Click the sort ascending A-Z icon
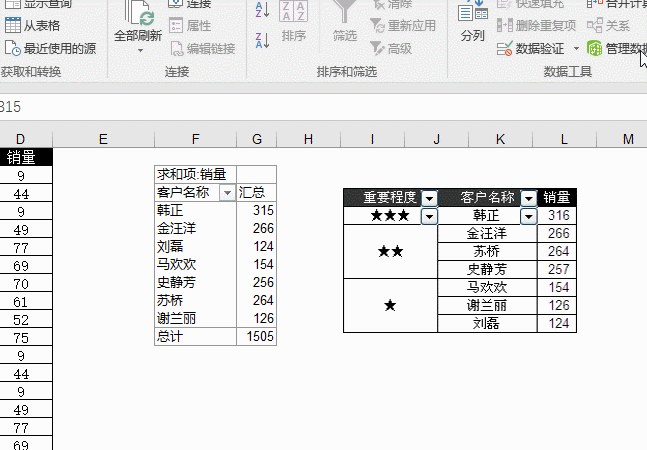Viewport: 647px width, 450px height. point(262,10)
